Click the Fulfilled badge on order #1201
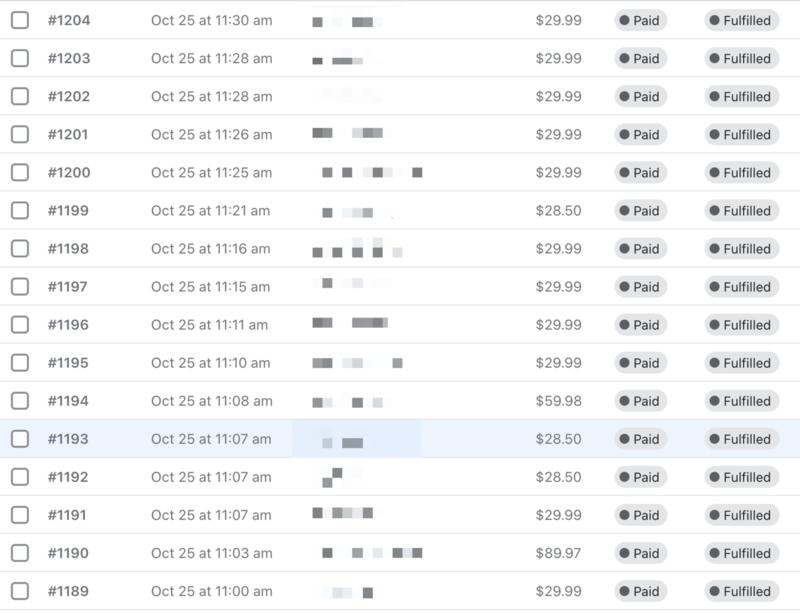 741,135
